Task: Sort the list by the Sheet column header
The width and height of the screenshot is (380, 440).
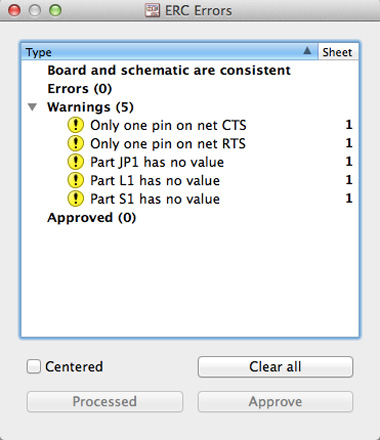Action: 338,52
